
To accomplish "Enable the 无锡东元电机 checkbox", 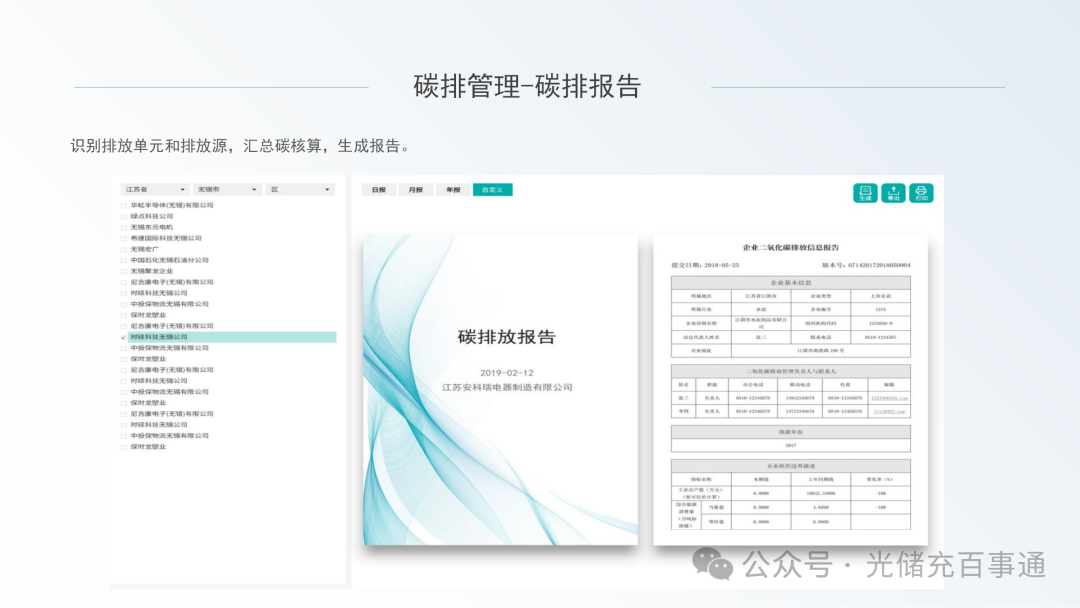I will pyautogui.click(x=123, y=228).
